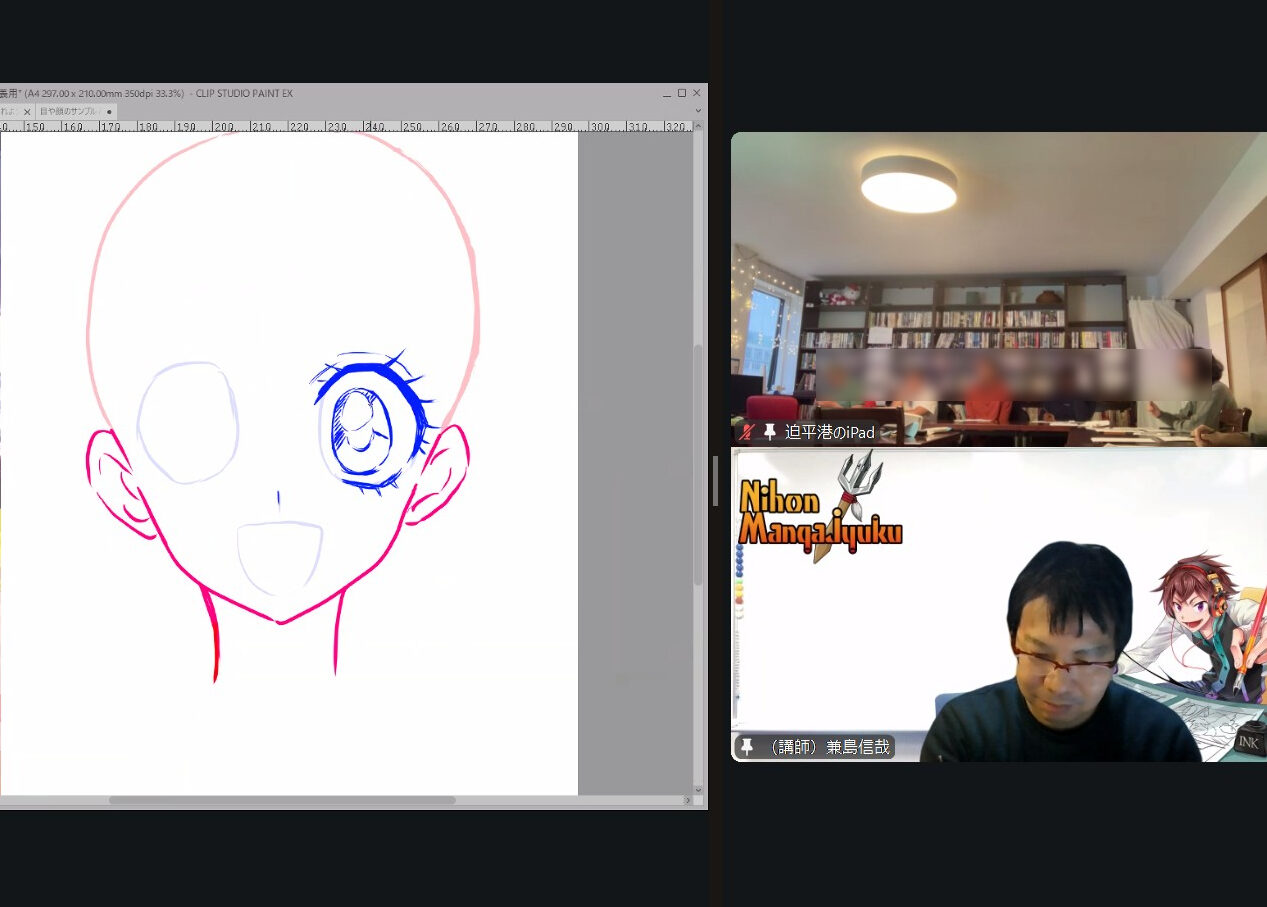
Task: Click the horizontal scrollbar right arrow
Action: click(687, 800)
